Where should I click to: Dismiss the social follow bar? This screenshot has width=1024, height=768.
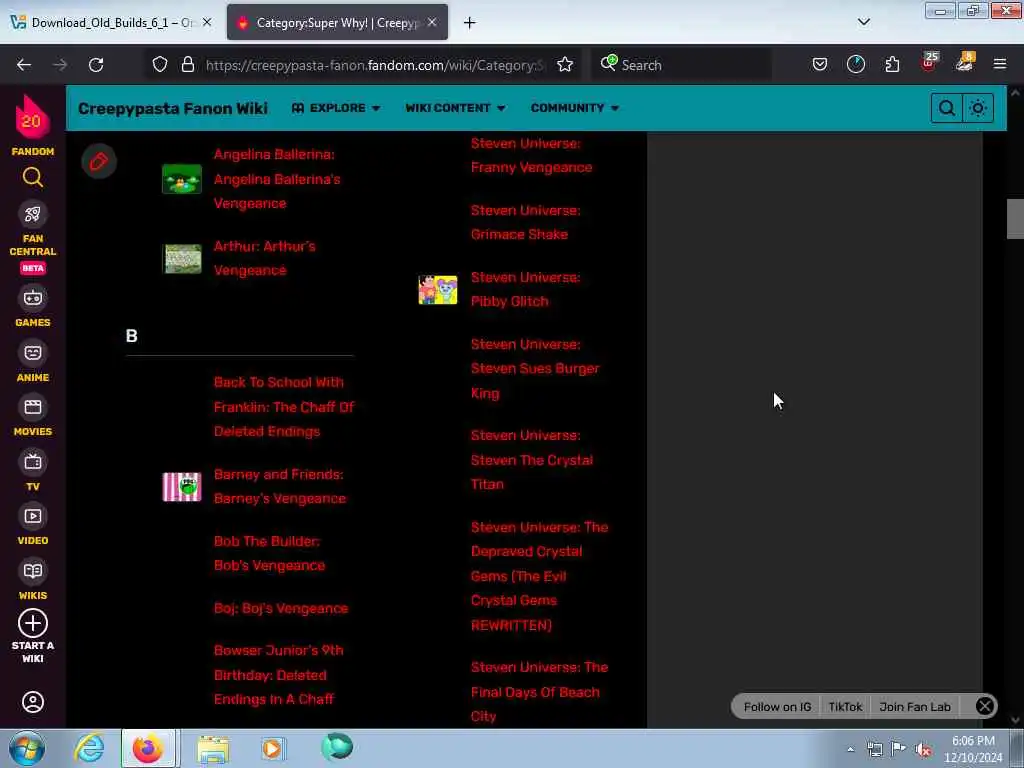985,706
